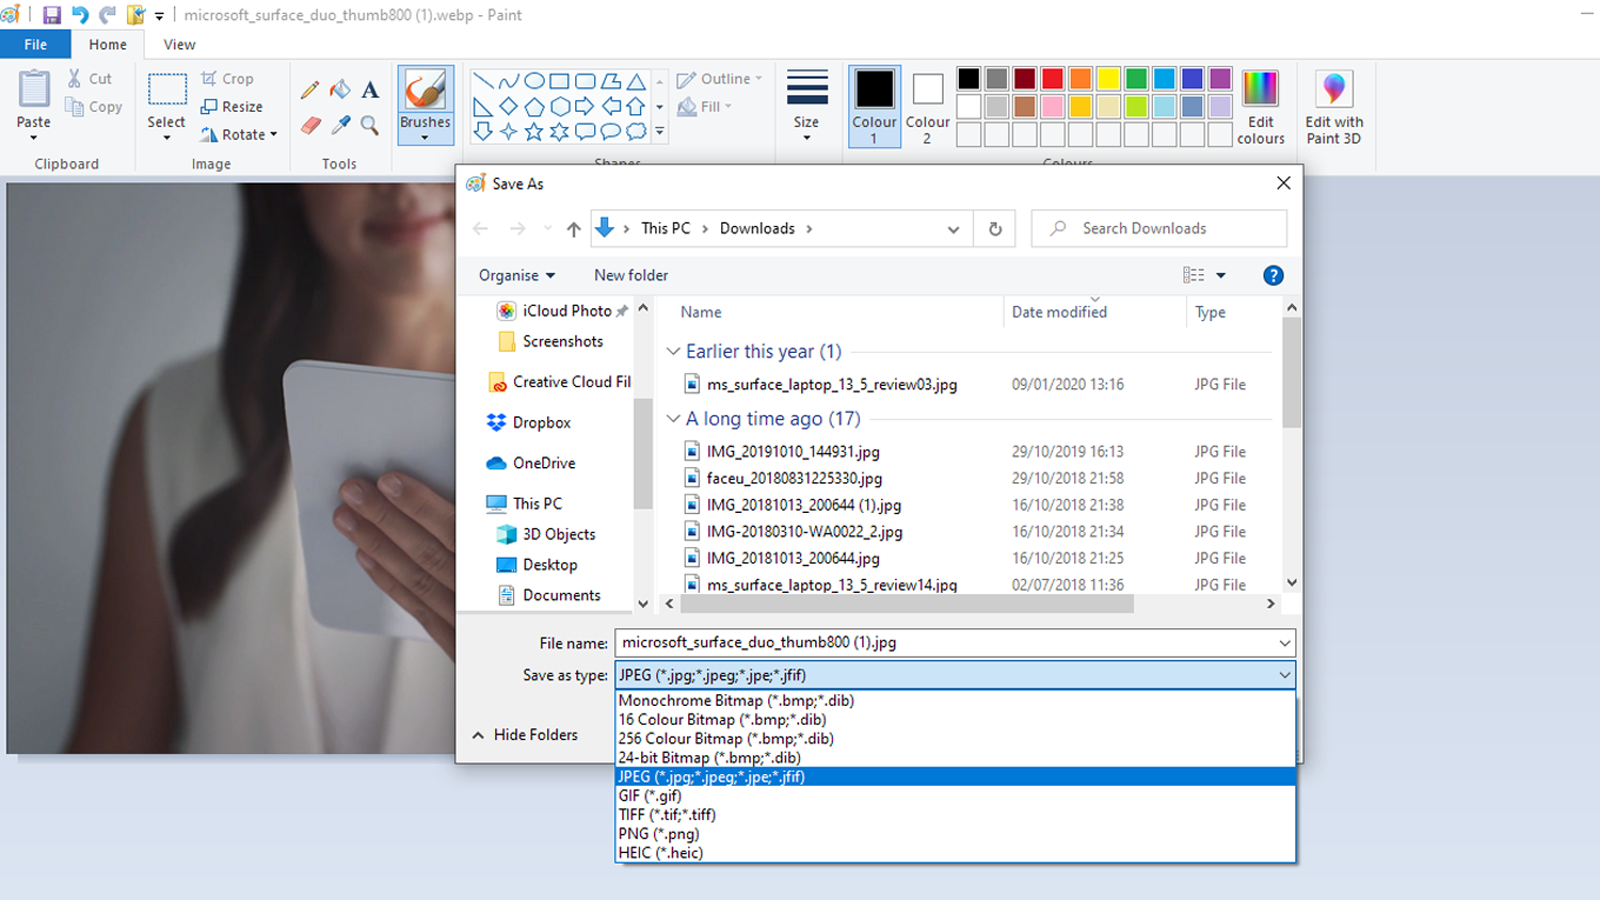Click the help question mark icon
1600x900 pixels.
[x=1273, y=275]
